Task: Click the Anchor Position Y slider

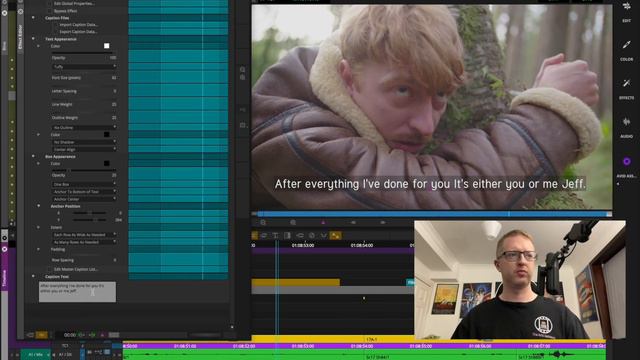Action: [x=90, y=220]
